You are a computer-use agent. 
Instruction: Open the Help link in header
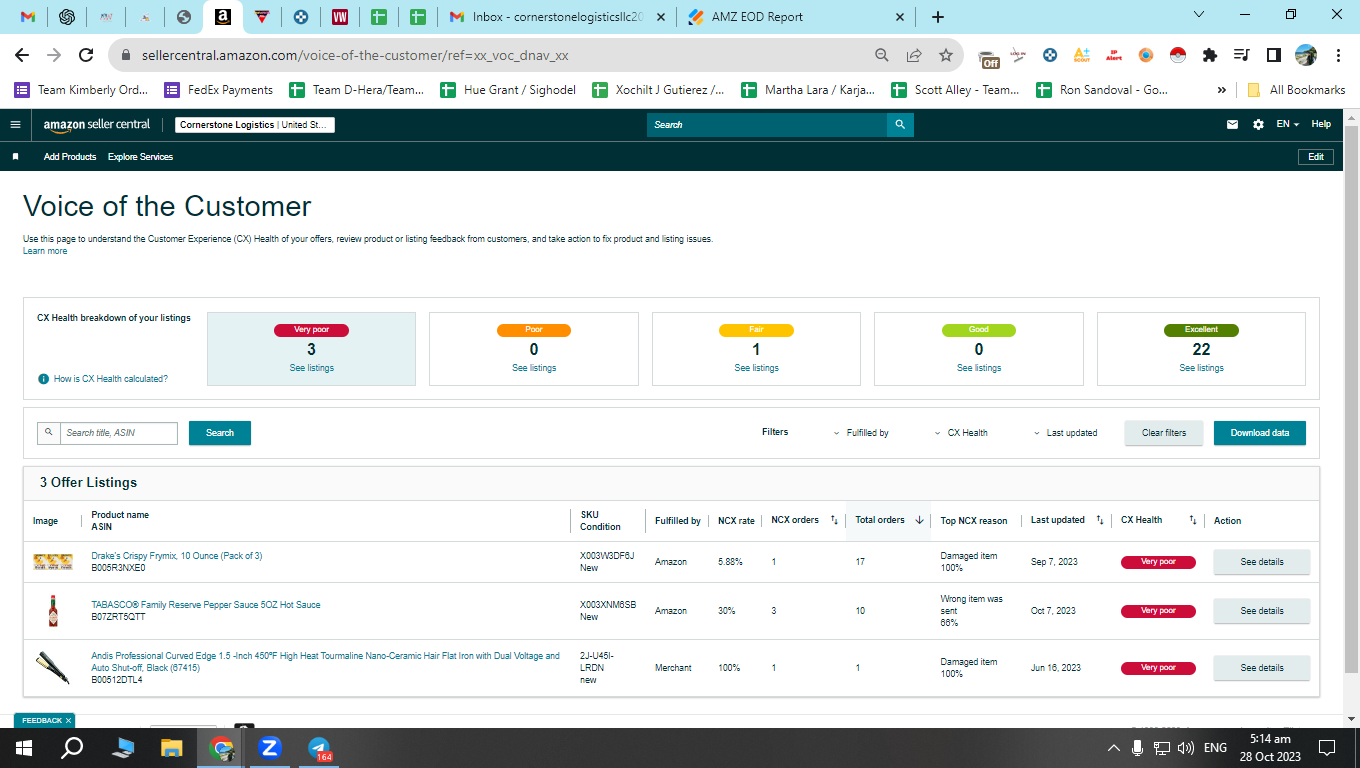click(x=1321, y=125)
